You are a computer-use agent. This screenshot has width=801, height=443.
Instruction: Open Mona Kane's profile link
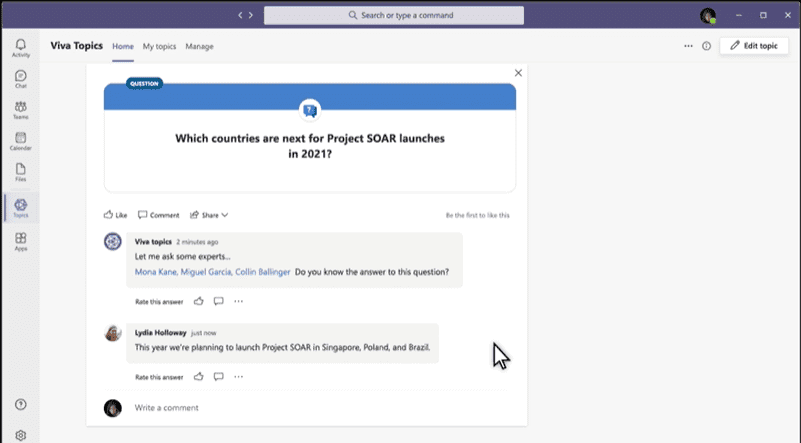(x=157, y=272)
